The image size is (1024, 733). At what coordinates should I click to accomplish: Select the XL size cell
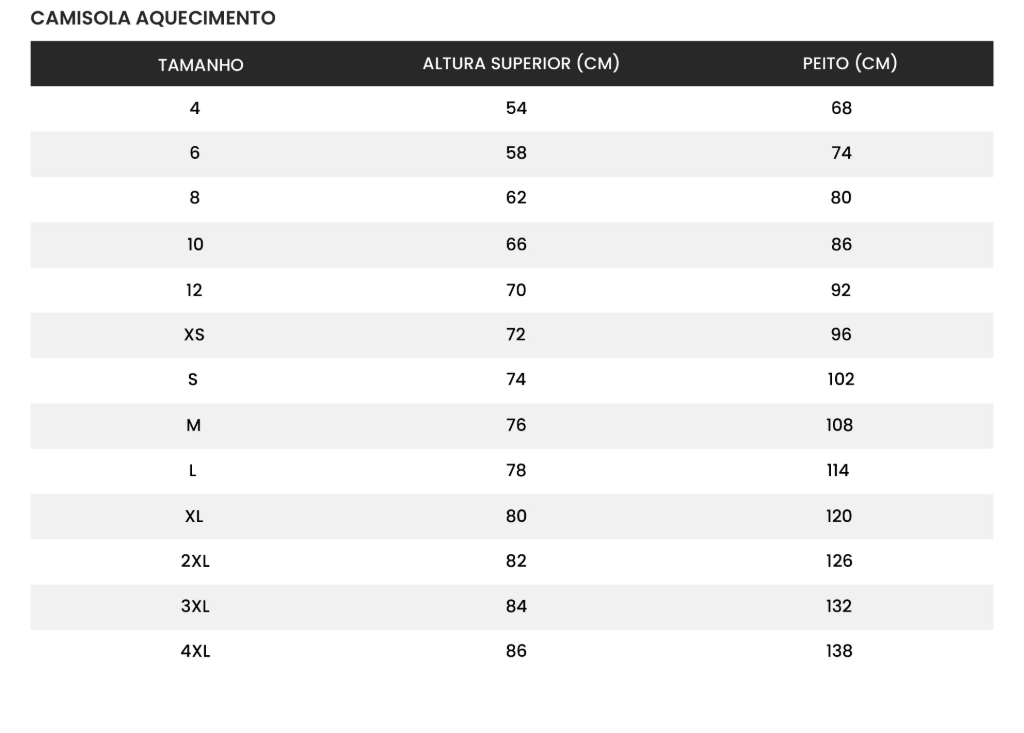click(x=194, y=517)
